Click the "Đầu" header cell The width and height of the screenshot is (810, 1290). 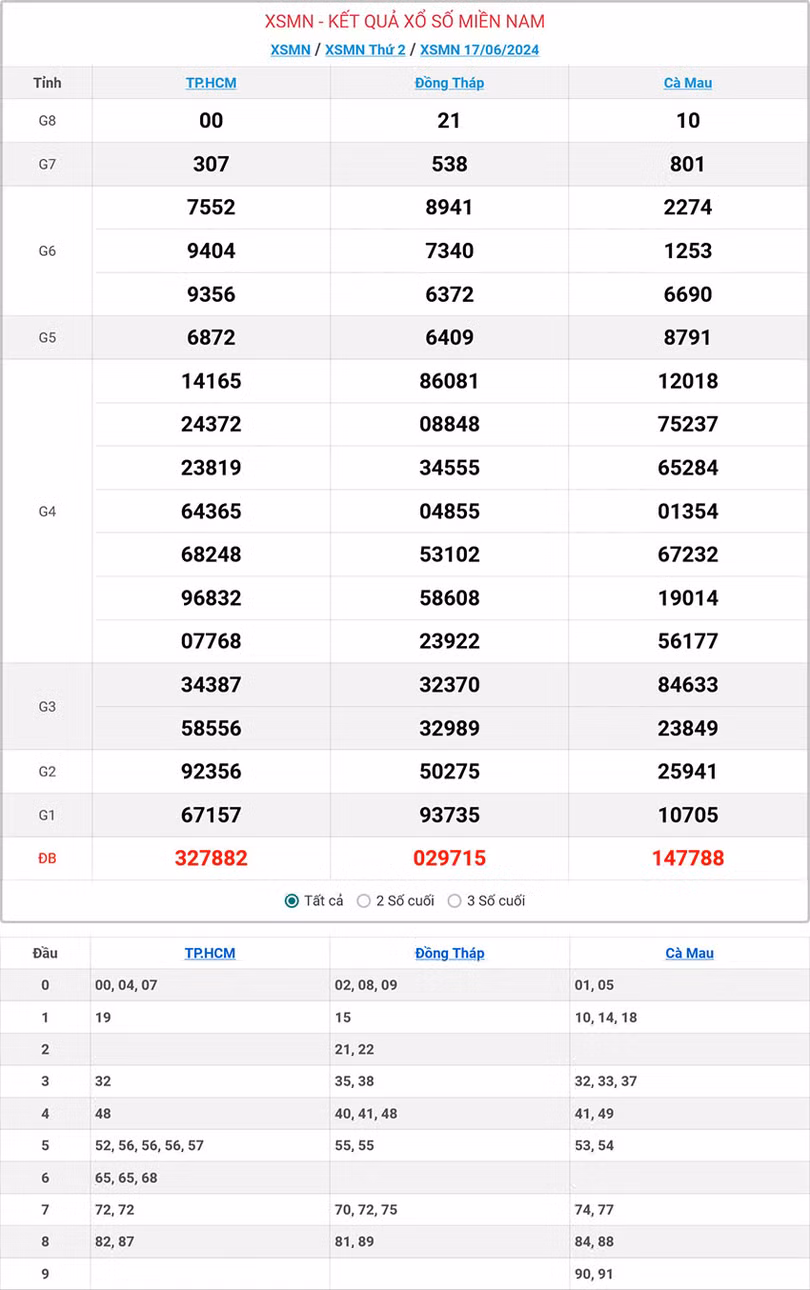45,953
